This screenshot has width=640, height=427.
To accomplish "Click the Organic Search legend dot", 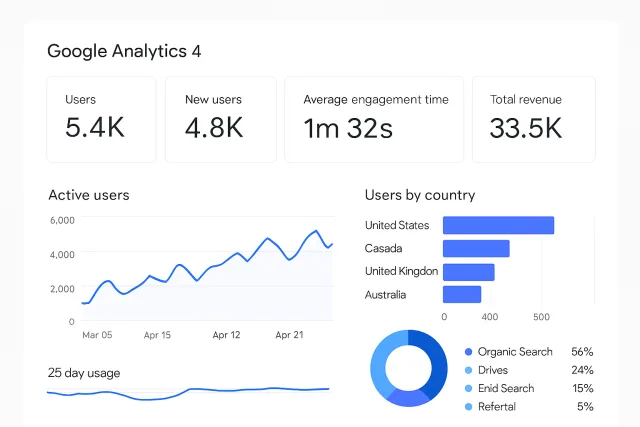I will click(469, 352).
